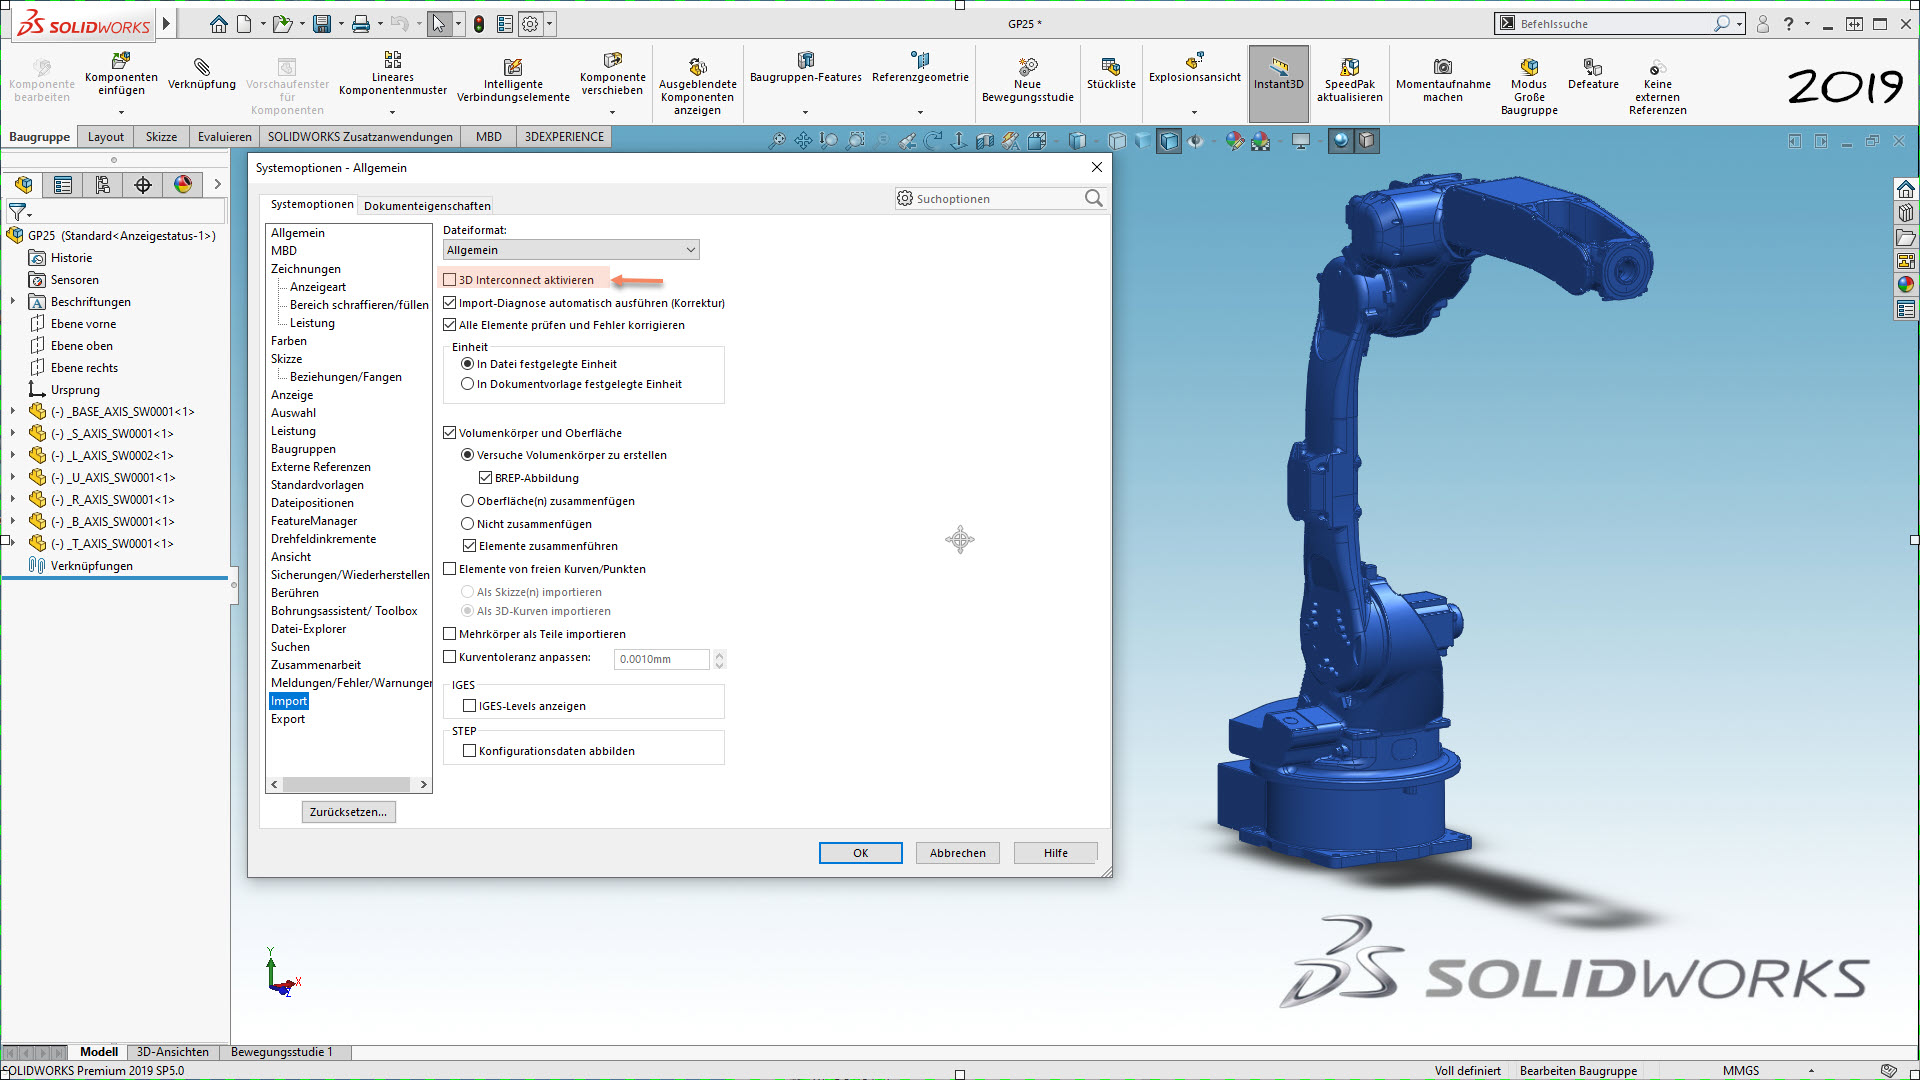Switch to the Layout ribbon tab
This screenshot has width=1920, height=1080.
(106, 137)
